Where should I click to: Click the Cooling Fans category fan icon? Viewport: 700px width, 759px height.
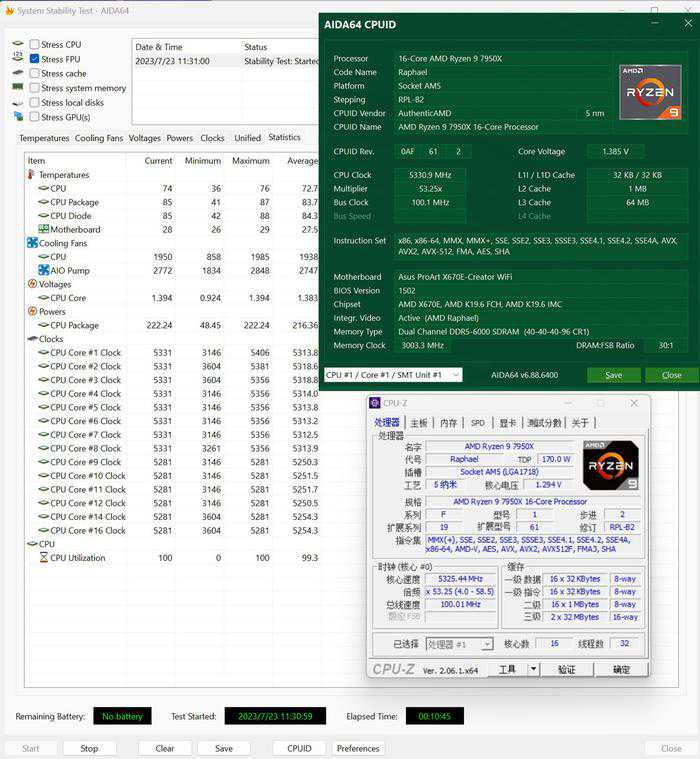tap(32, 243)
